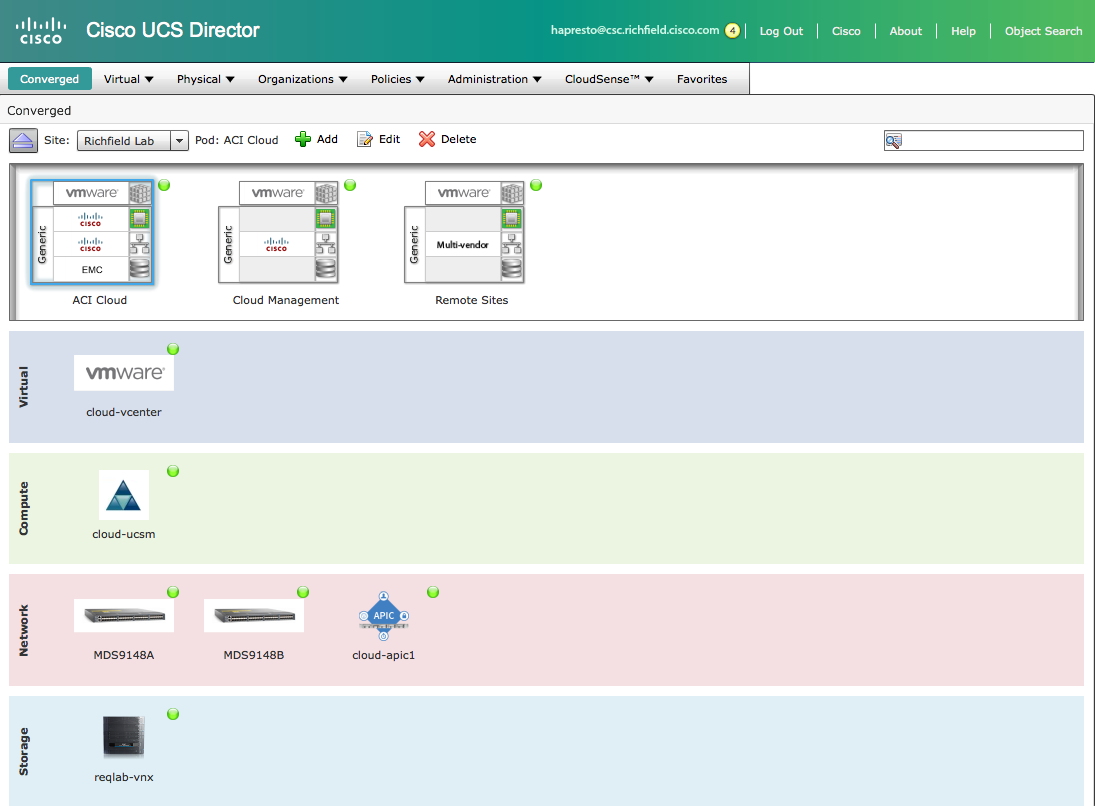The image size is (1095, 806).
Task: Click the MDS9148A label
Action: coord(124,655)
